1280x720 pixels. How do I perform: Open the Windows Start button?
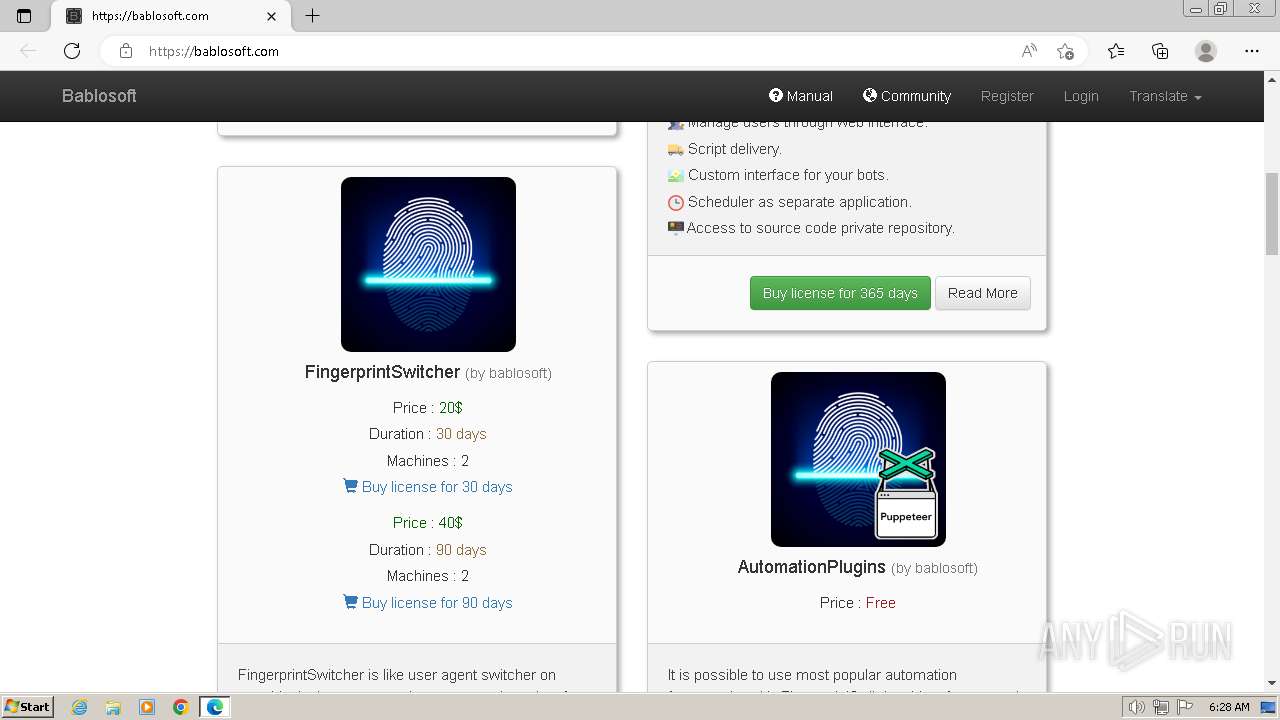click(x=28, y=707)
